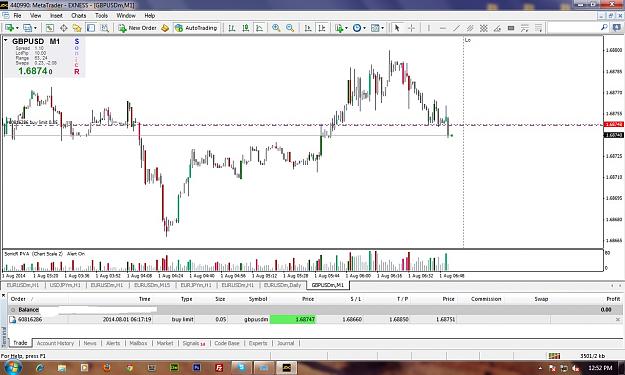The height and width of the screenshot is (375, 625).
Task: Open Windows Start button
Action: click(x=12, y=367)
